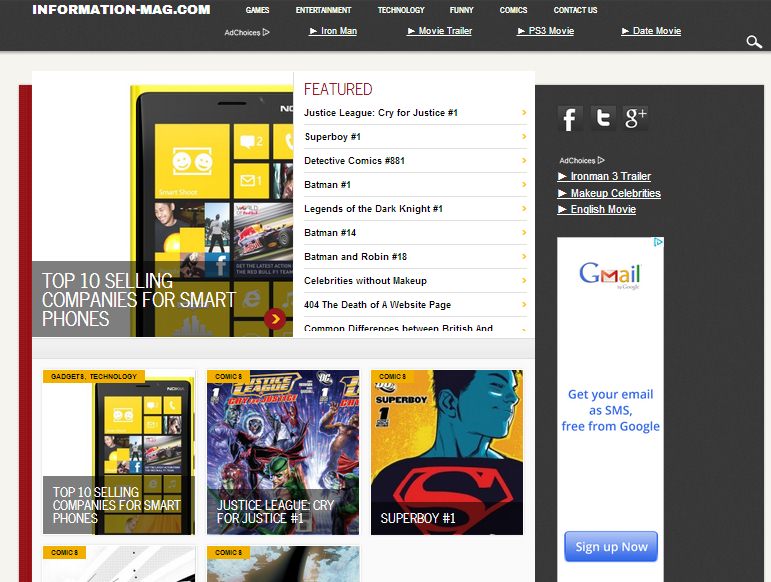
Task: Open the Funny menu
Action: (461, 10)
